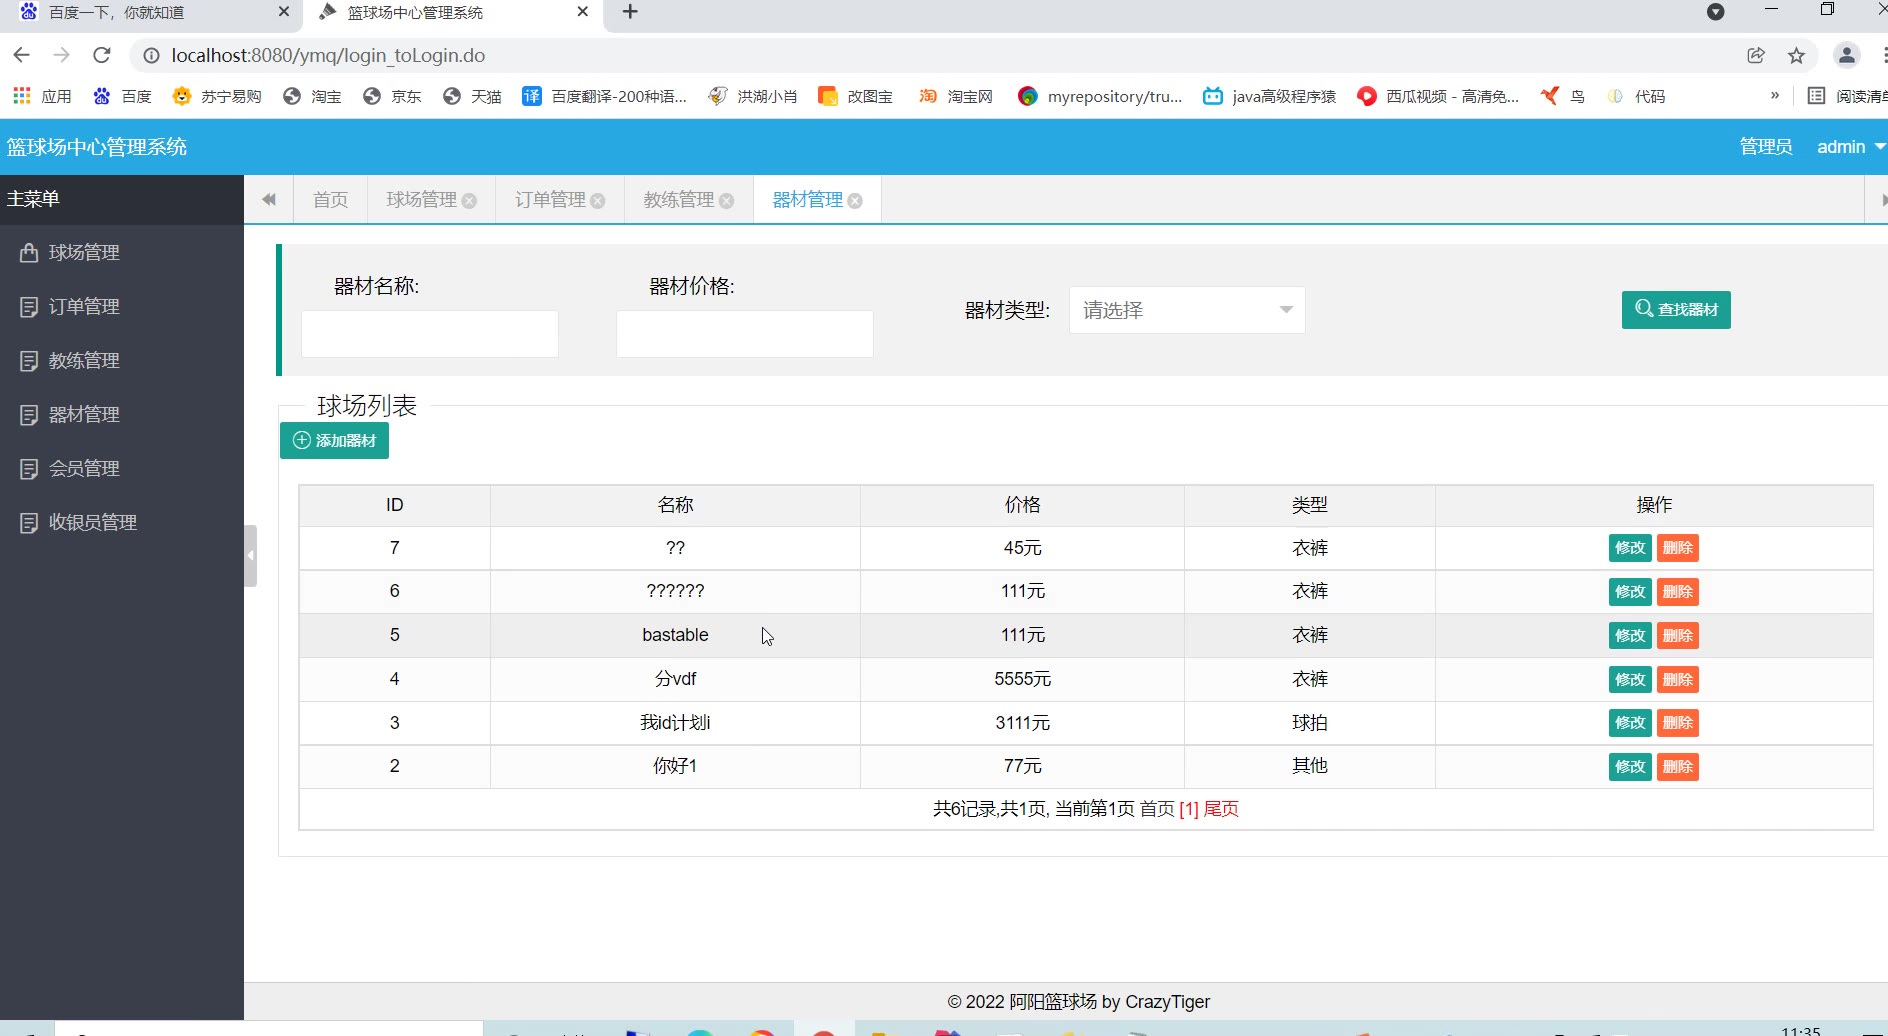Click 修改 for the bastable row
The height and width of the screenshot is (1036, 1888).
[1629, 636]
